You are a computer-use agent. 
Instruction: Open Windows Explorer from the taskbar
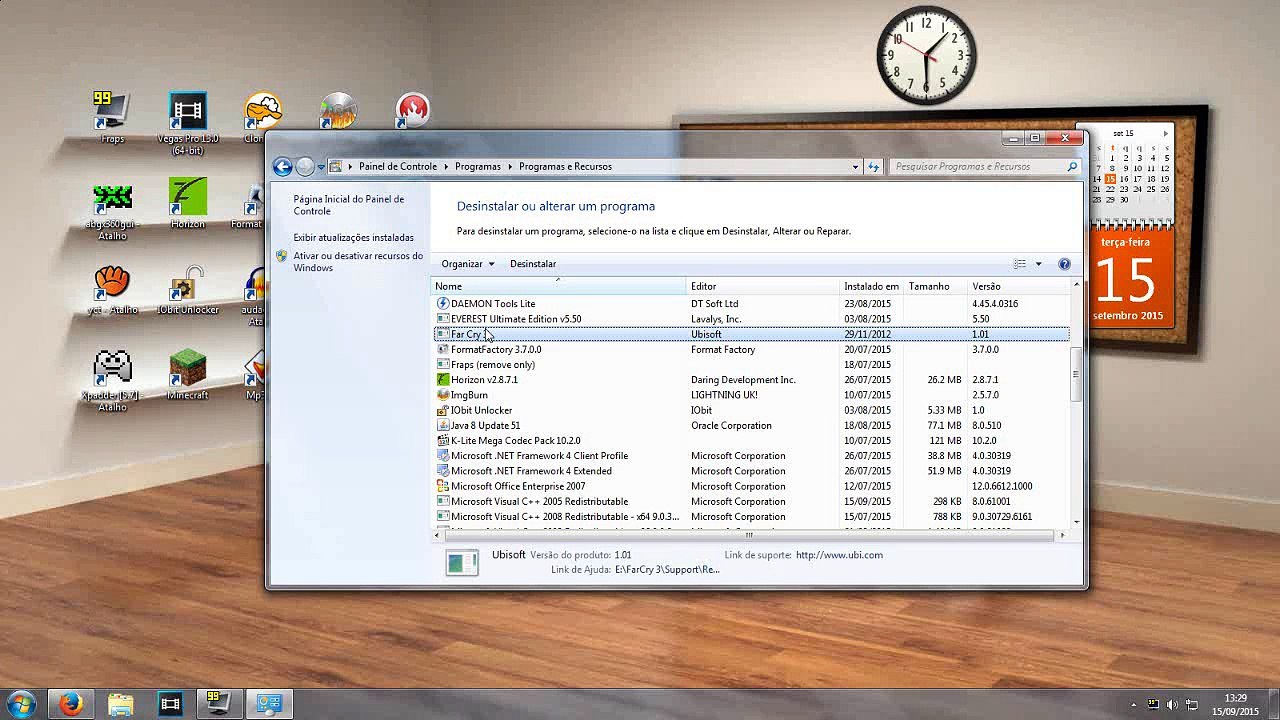point(120,704)
